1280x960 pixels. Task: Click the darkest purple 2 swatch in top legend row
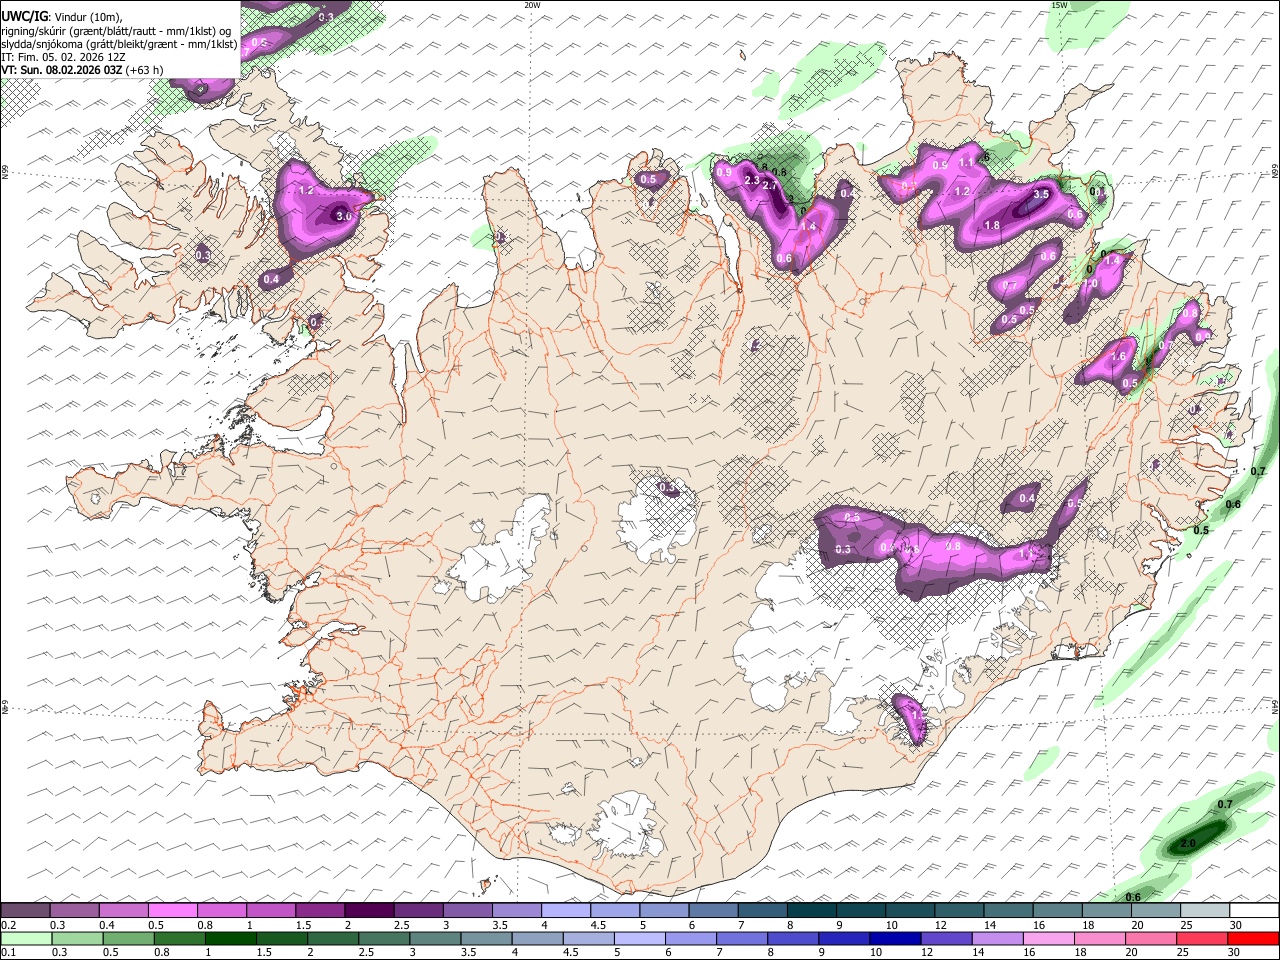click(368, 910)
